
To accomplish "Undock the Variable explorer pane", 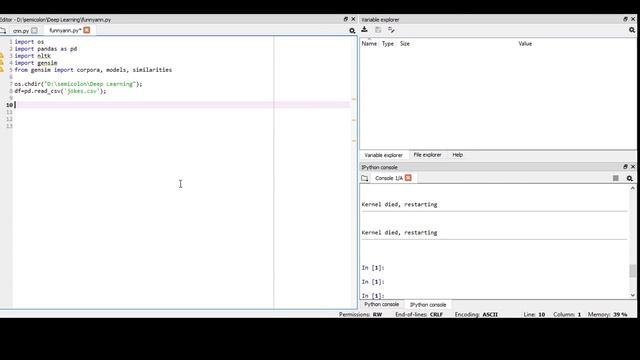I will pos(625,19).
